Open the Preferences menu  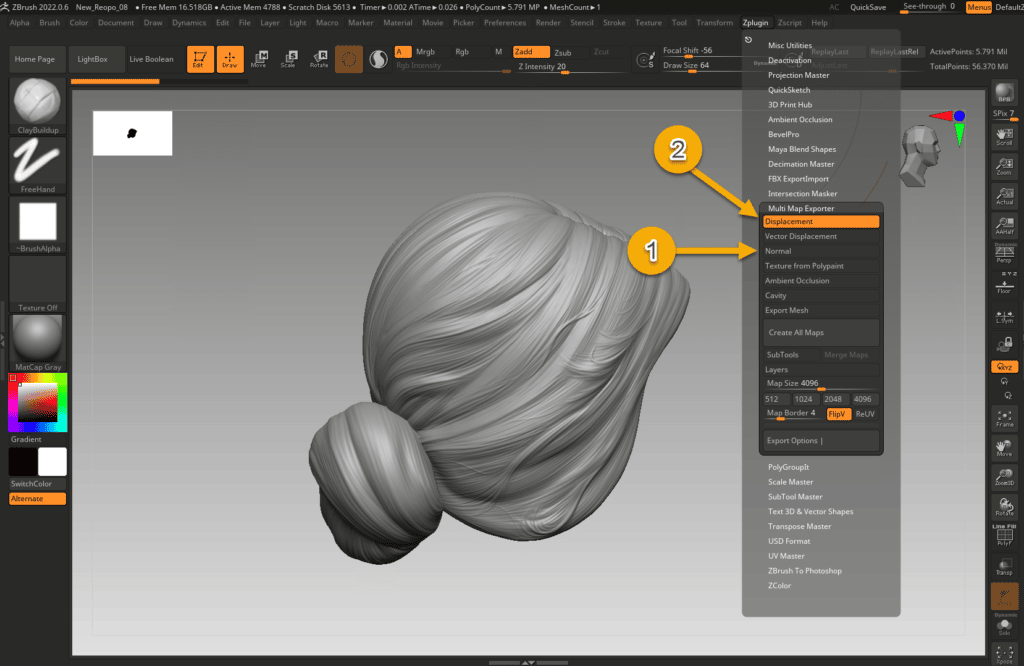[505, 22]
